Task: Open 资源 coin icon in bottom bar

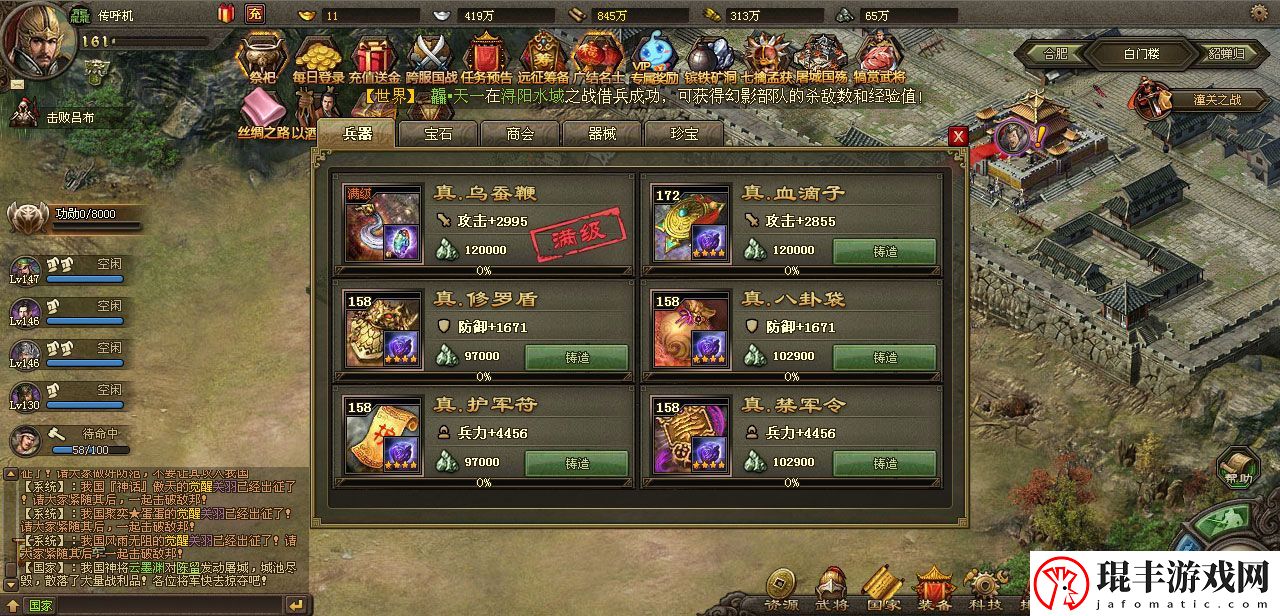Action: pos(782,590)
